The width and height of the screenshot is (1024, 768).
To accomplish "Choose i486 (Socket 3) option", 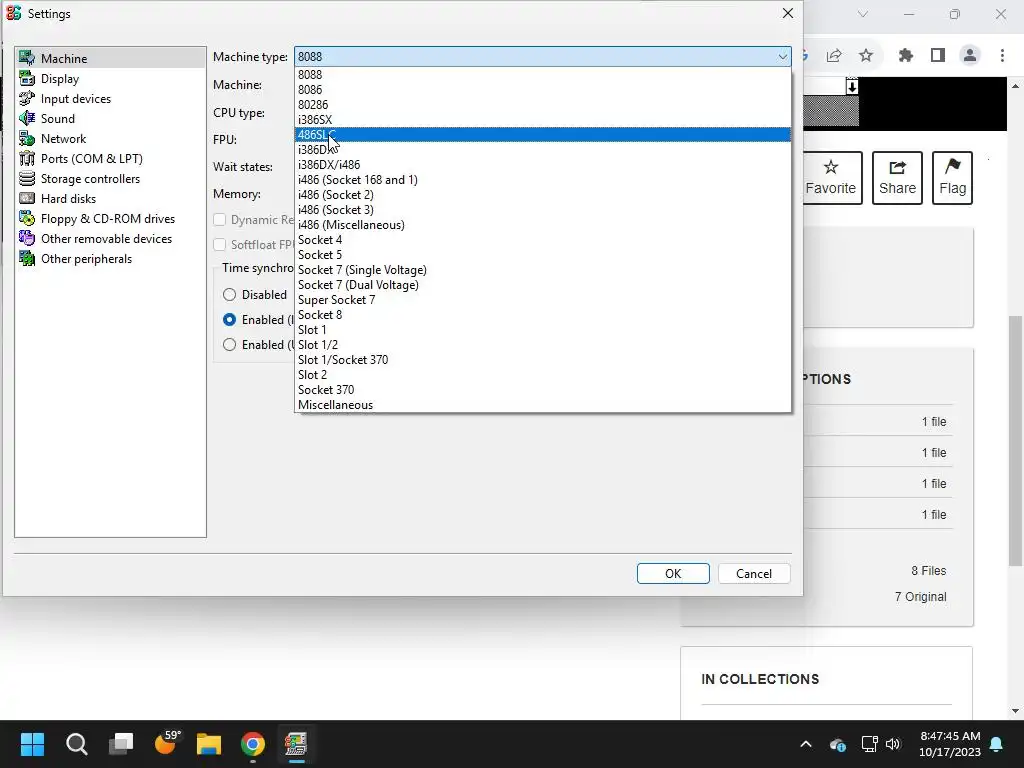I will (x=543, y=210).
